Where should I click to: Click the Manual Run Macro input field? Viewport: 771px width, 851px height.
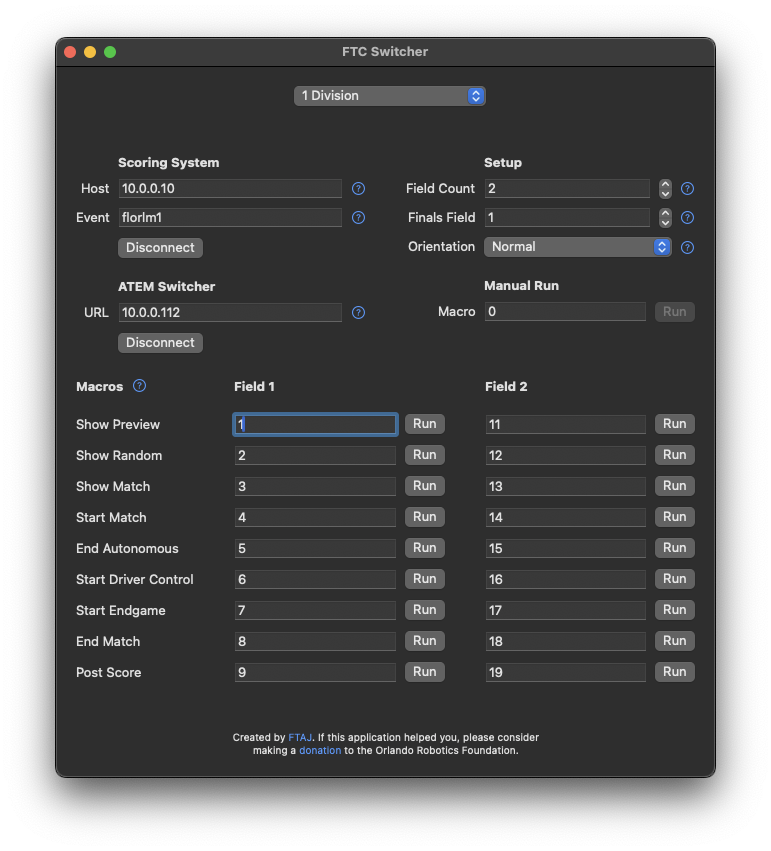coord(565,312)
